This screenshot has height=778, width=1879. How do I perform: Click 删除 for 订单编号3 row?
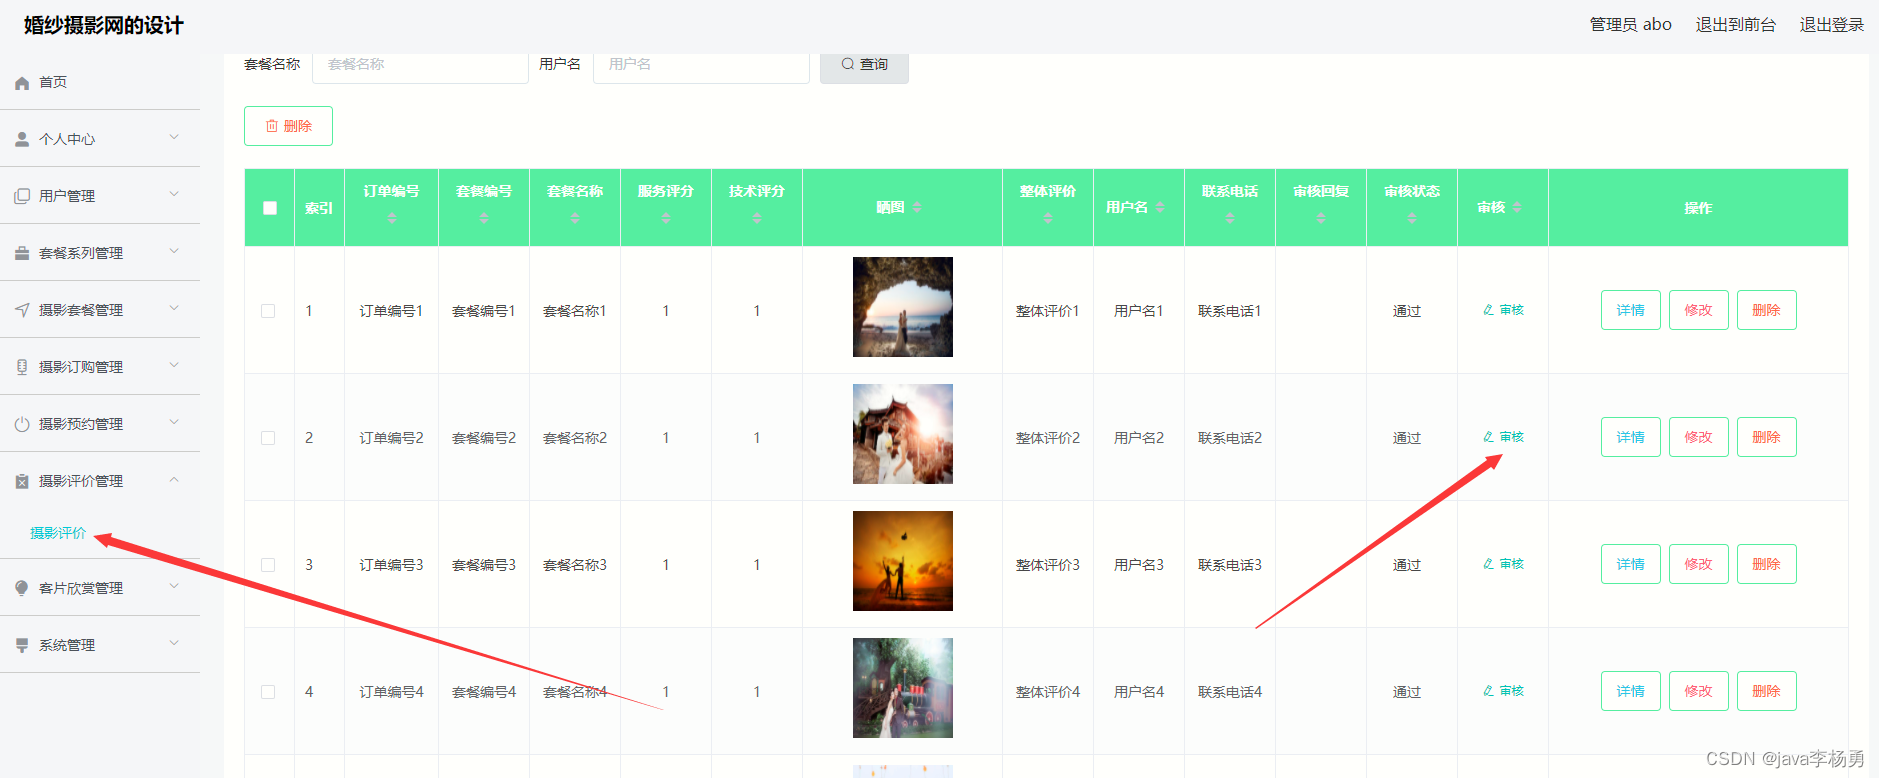[x=1767, y=564]
